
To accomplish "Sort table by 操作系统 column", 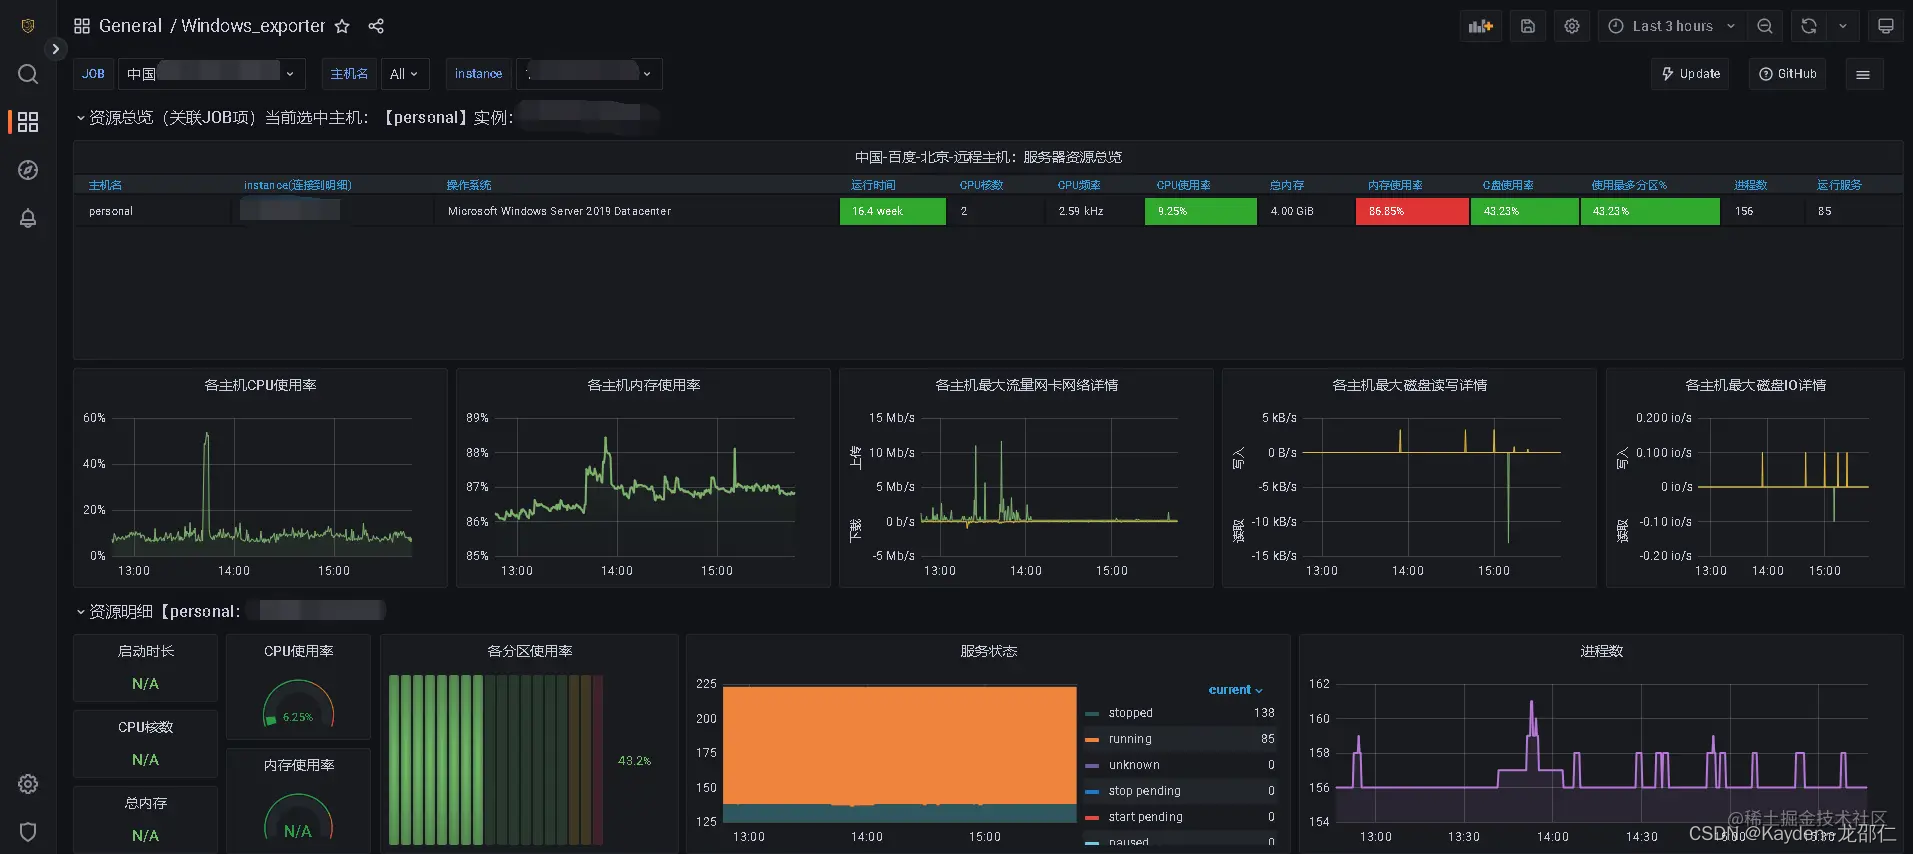I will (469, 185).
